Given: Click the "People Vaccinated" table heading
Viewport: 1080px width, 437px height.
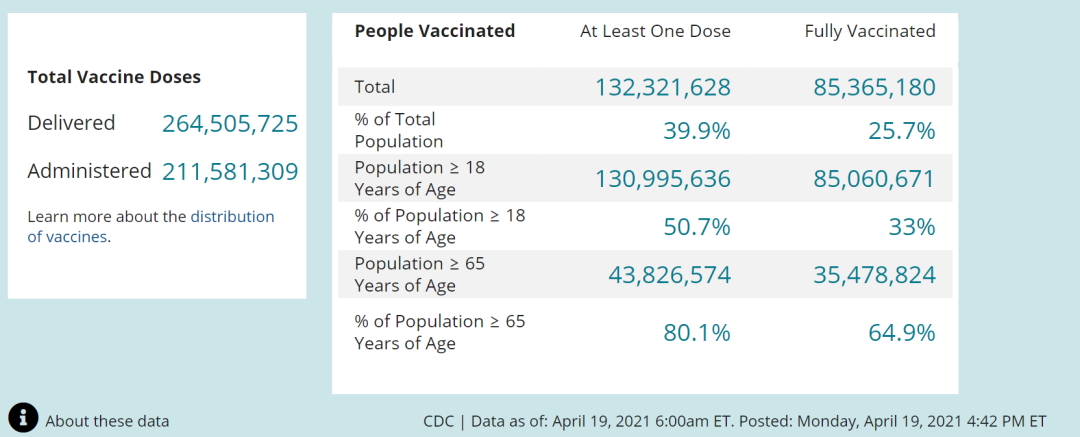Looking at the screenshot, I should (435, 31).
